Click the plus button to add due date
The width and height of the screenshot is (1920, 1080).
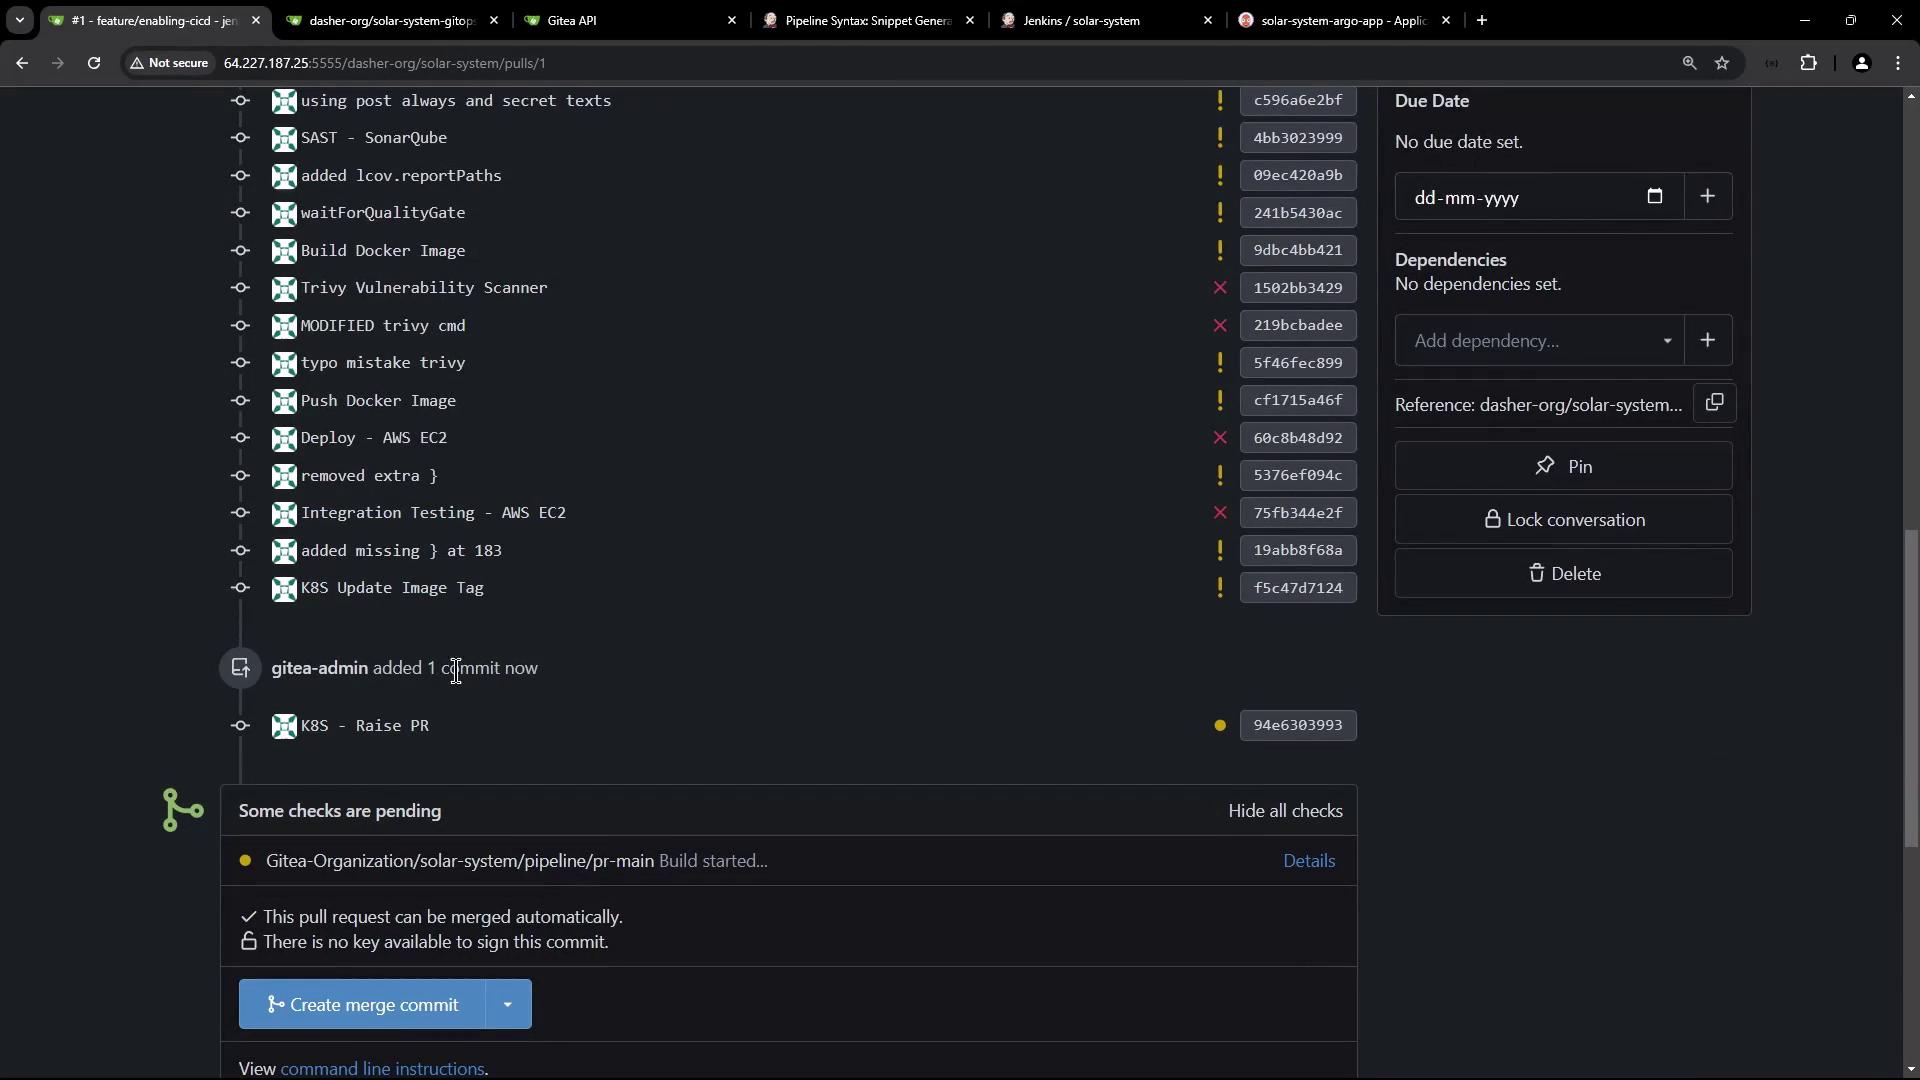1708,197
